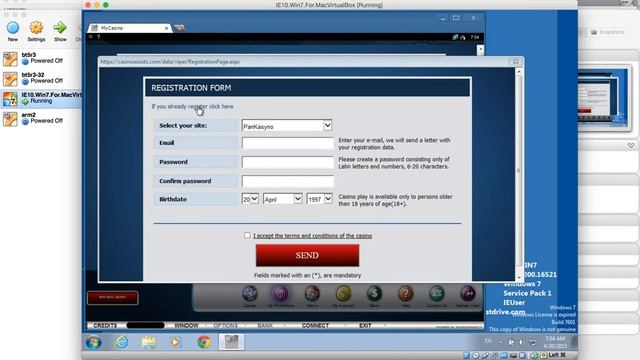Screen dimensions: 640x360
Task: Open the Bank dollar icon
Action: 374,293
